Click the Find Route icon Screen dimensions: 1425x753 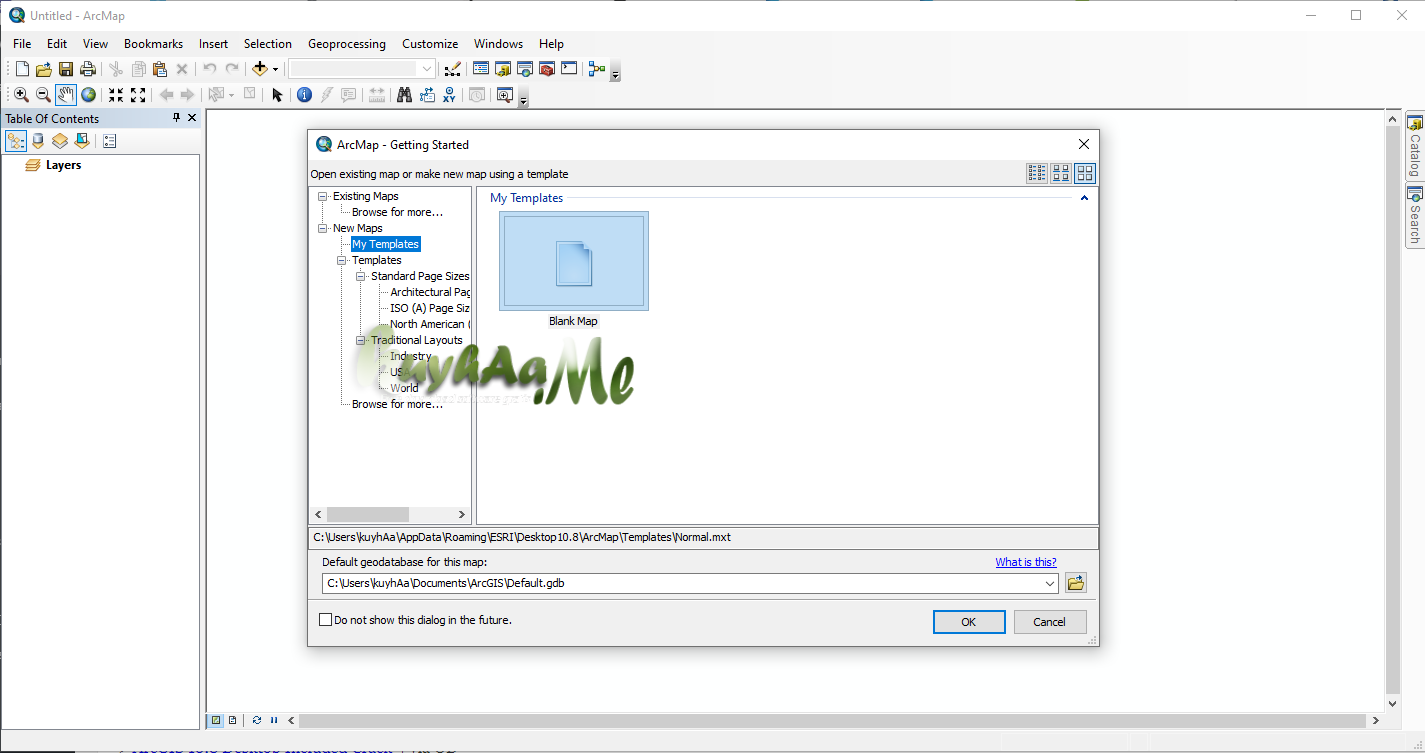point(427,95)
